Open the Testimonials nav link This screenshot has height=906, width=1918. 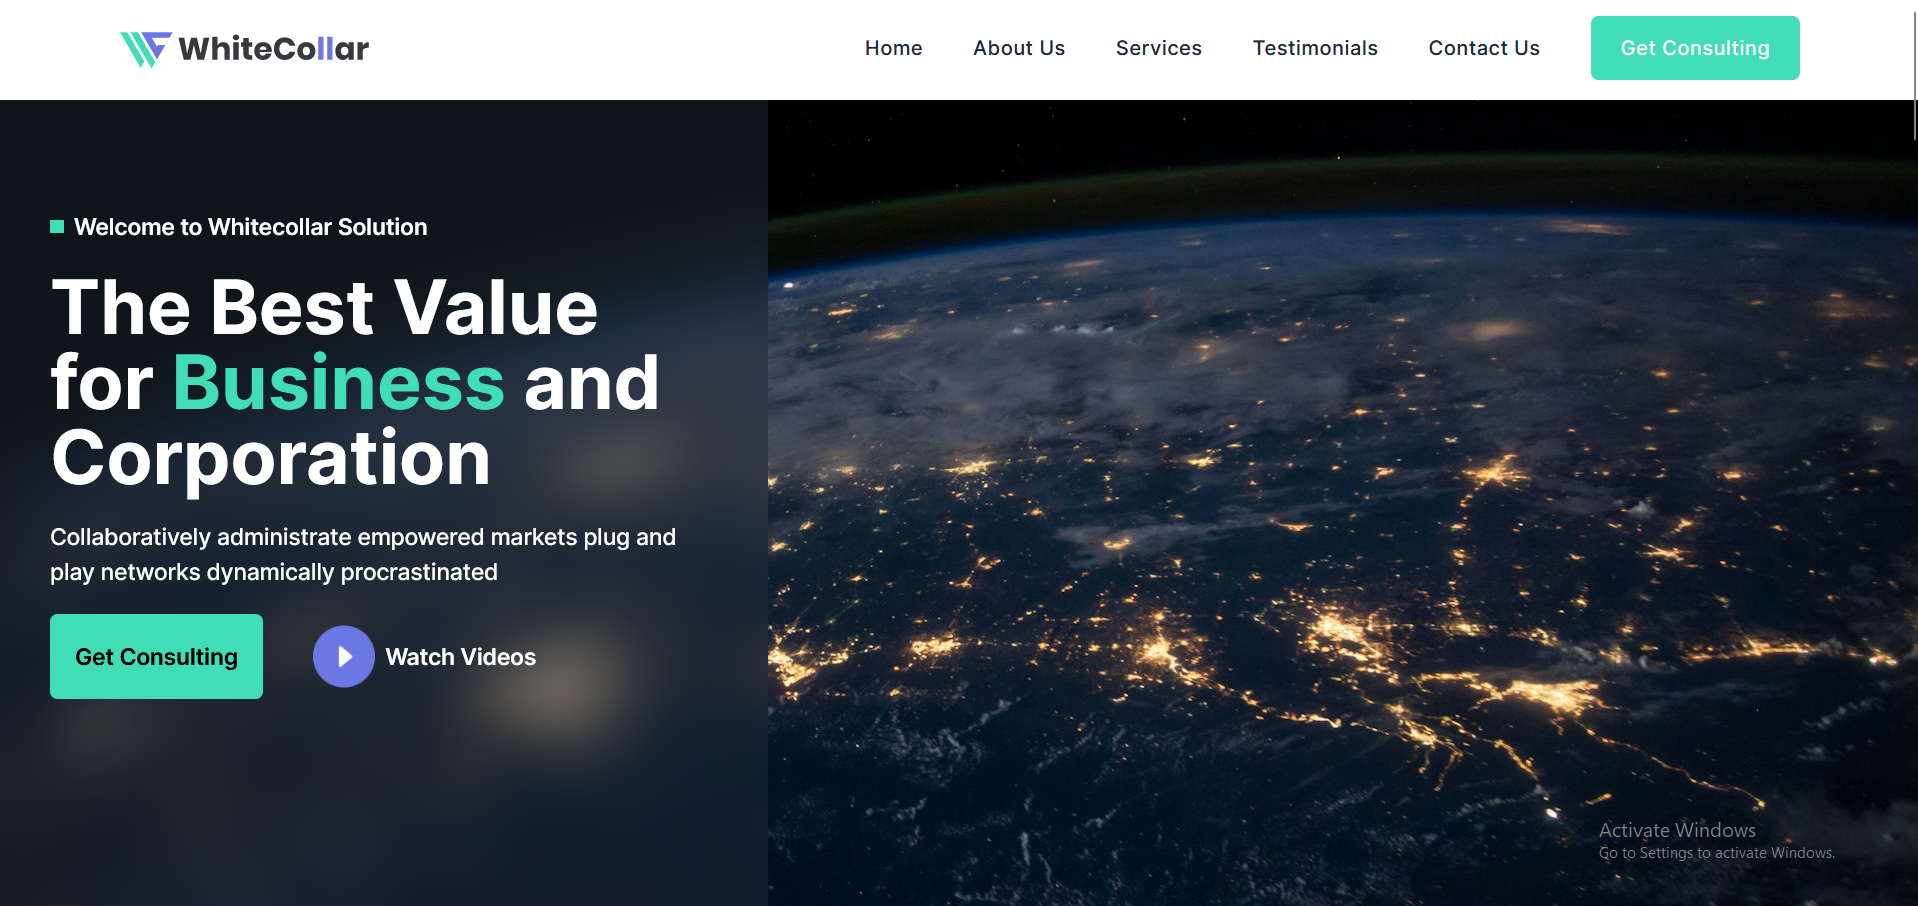1314,48
